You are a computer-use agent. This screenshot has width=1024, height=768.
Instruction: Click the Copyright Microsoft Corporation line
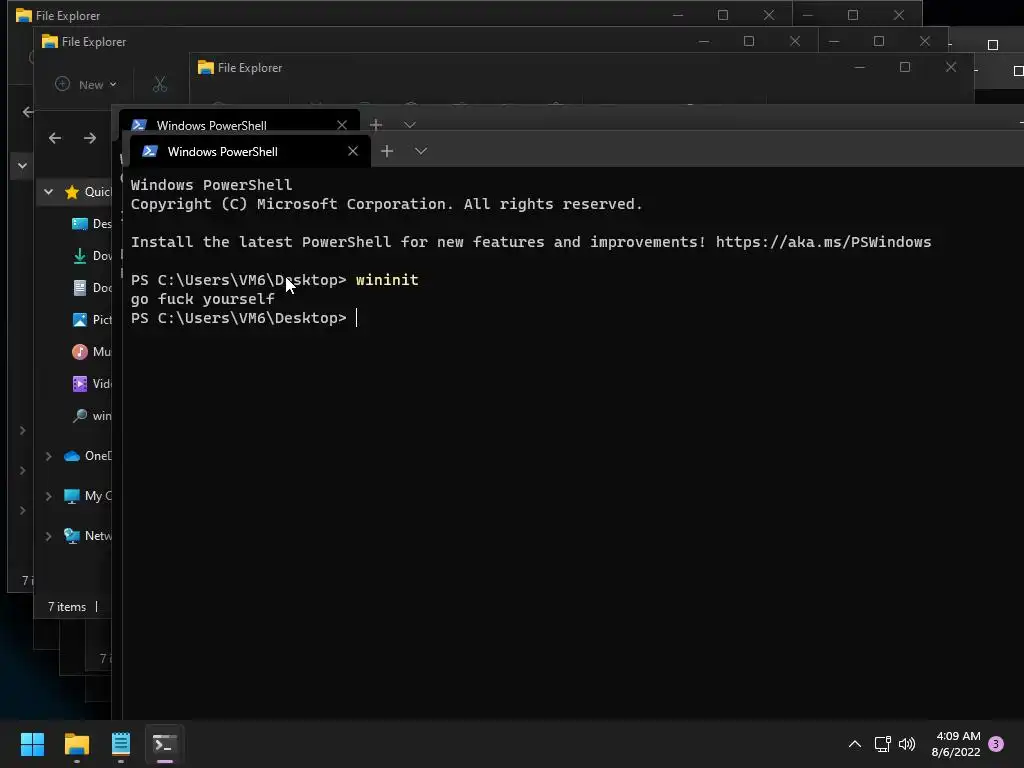[x=387, y=204]
